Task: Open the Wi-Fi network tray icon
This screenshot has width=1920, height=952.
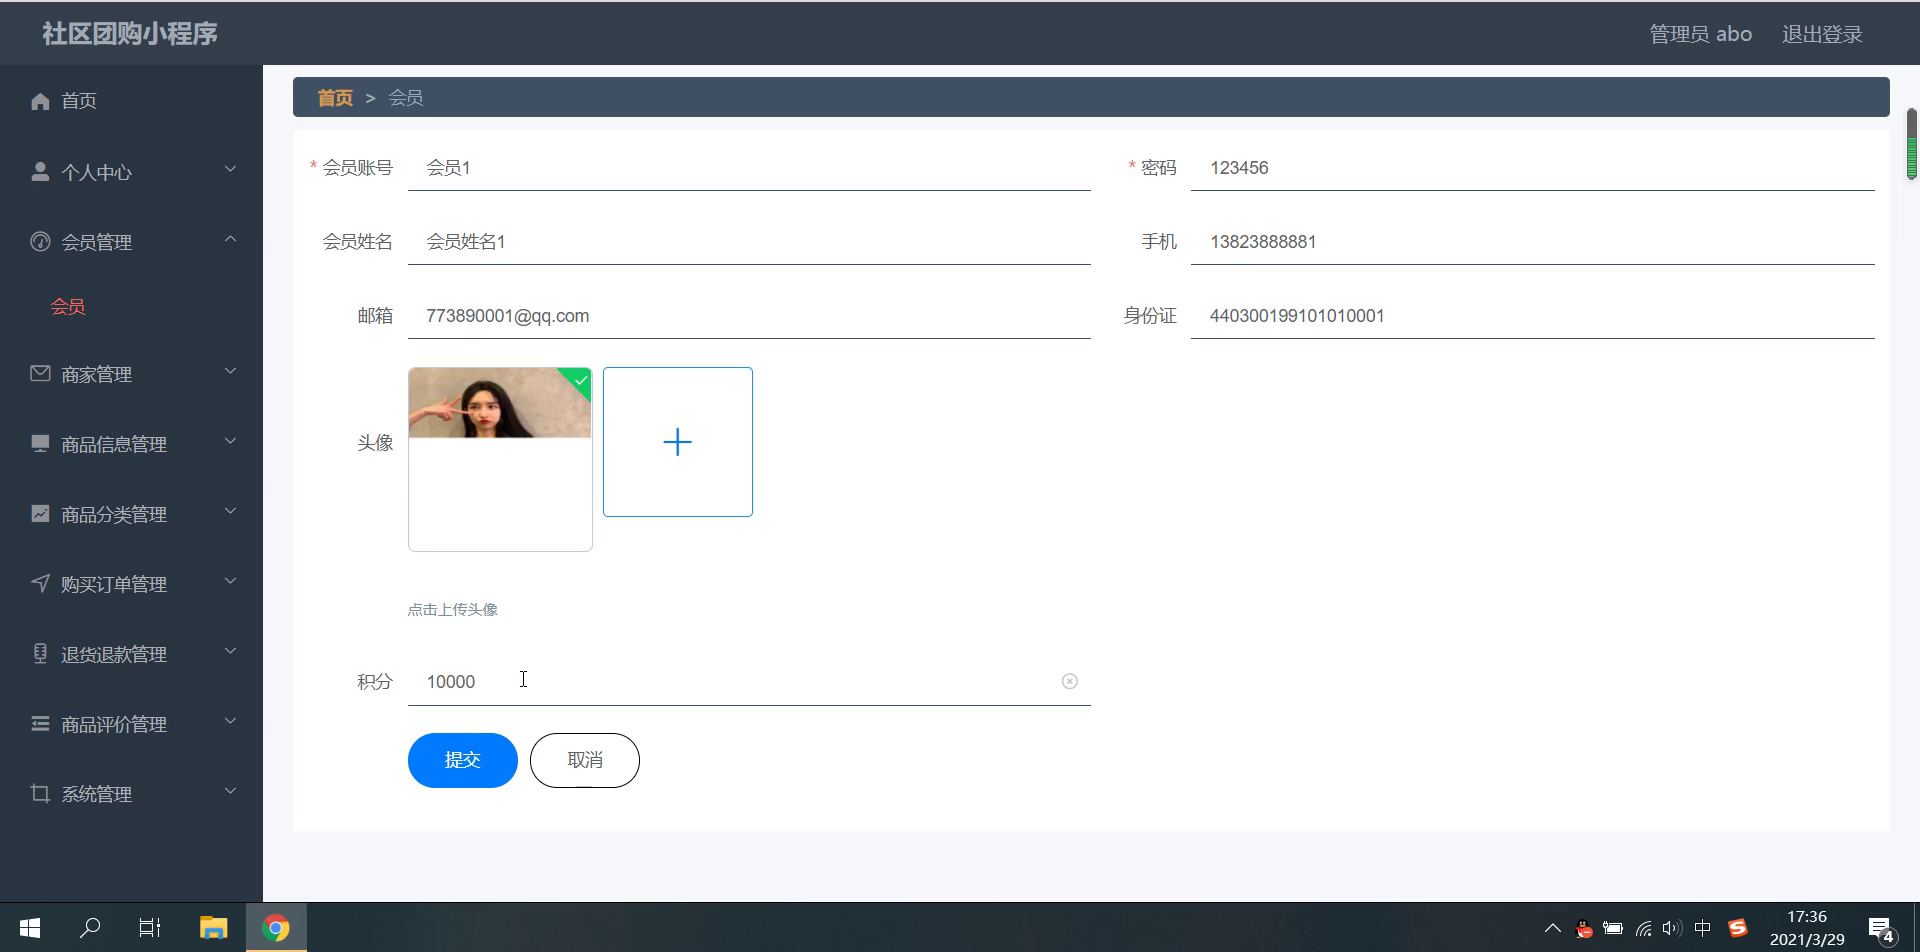Action: [1643, 928]
